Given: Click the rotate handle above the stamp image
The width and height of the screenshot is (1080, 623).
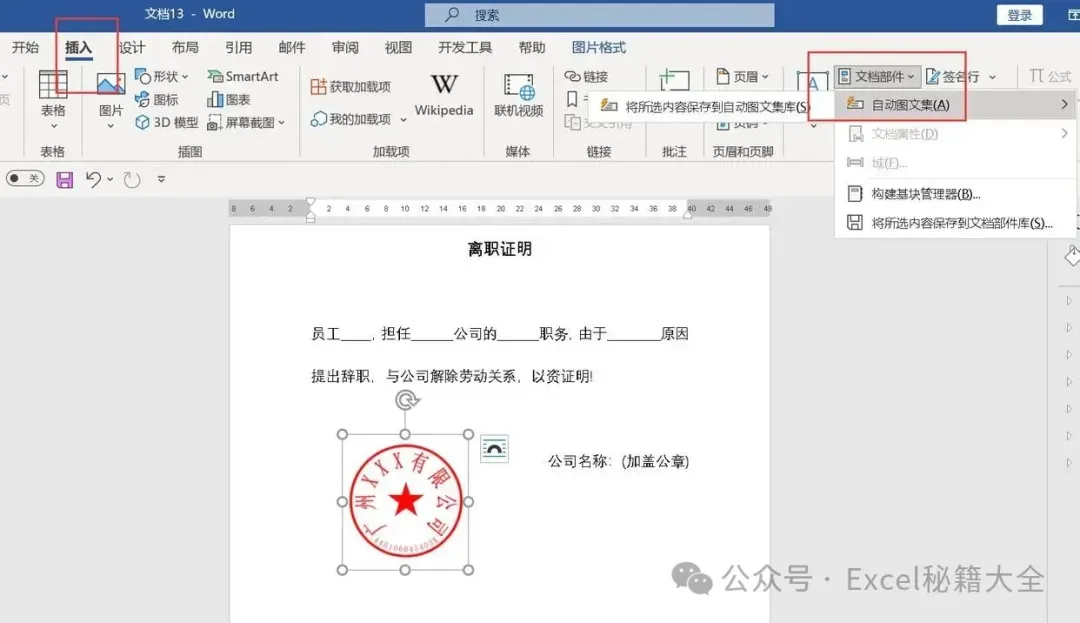Looking at the screenshot, I should (x=407, y=400).
